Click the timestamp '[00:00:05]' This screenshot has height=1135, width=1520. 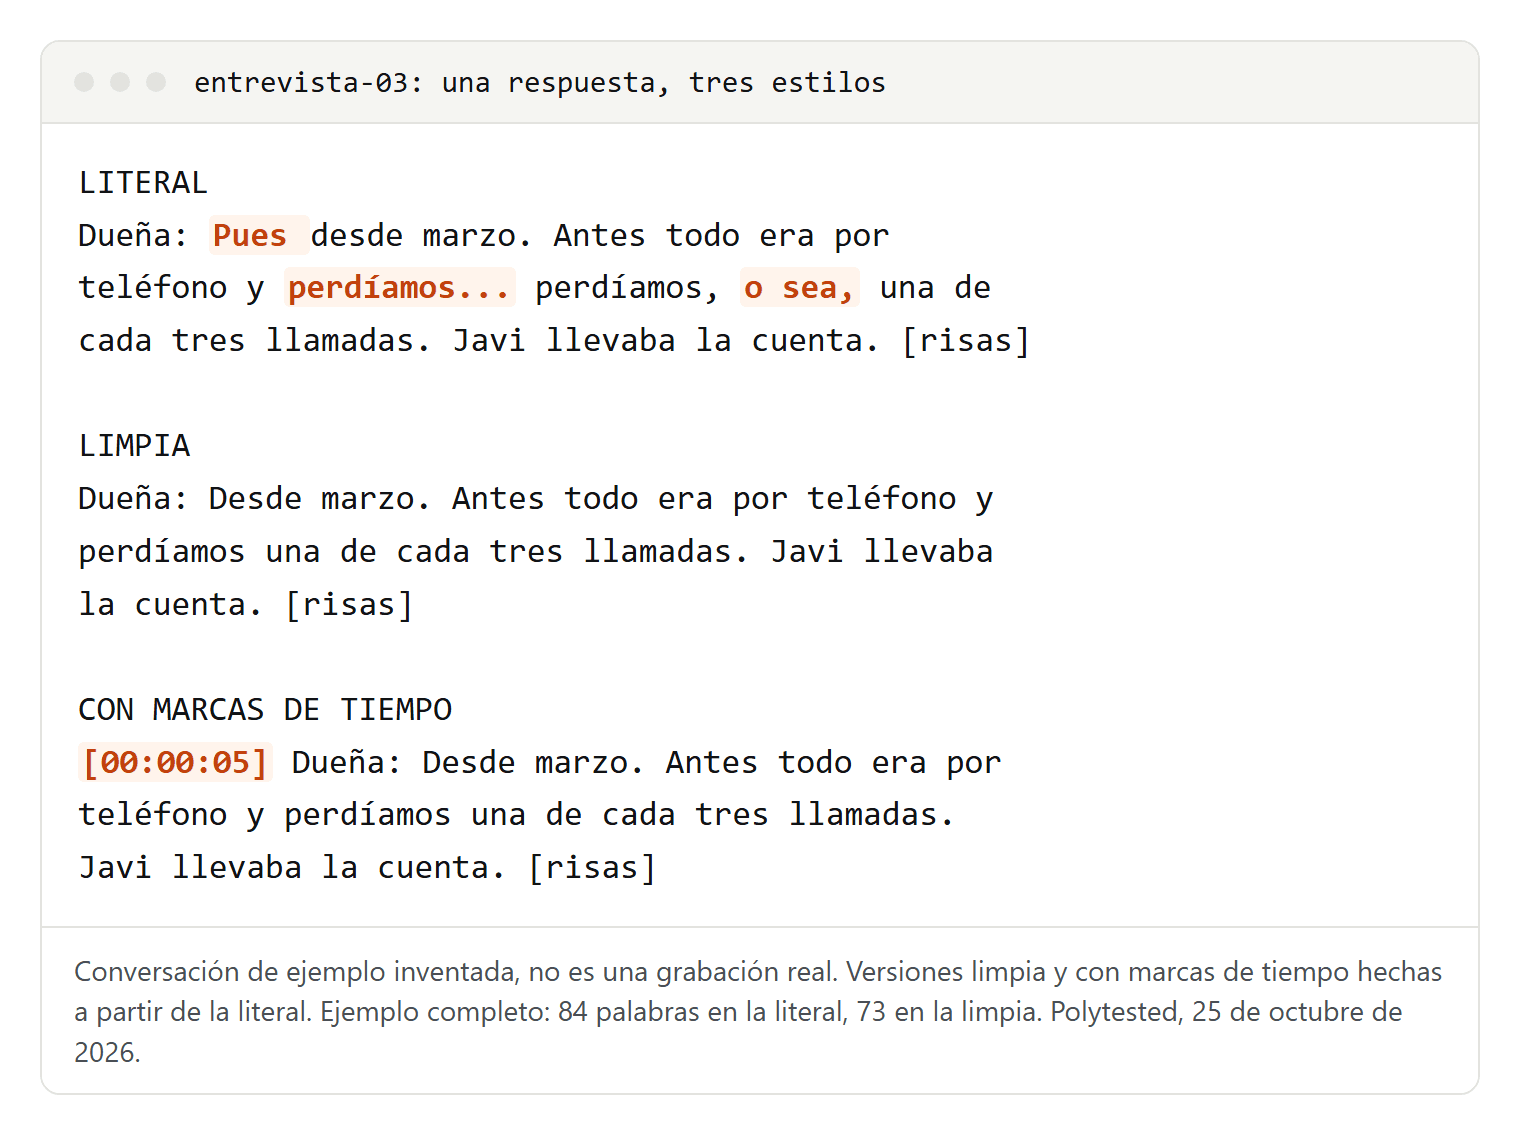(175, 763)
